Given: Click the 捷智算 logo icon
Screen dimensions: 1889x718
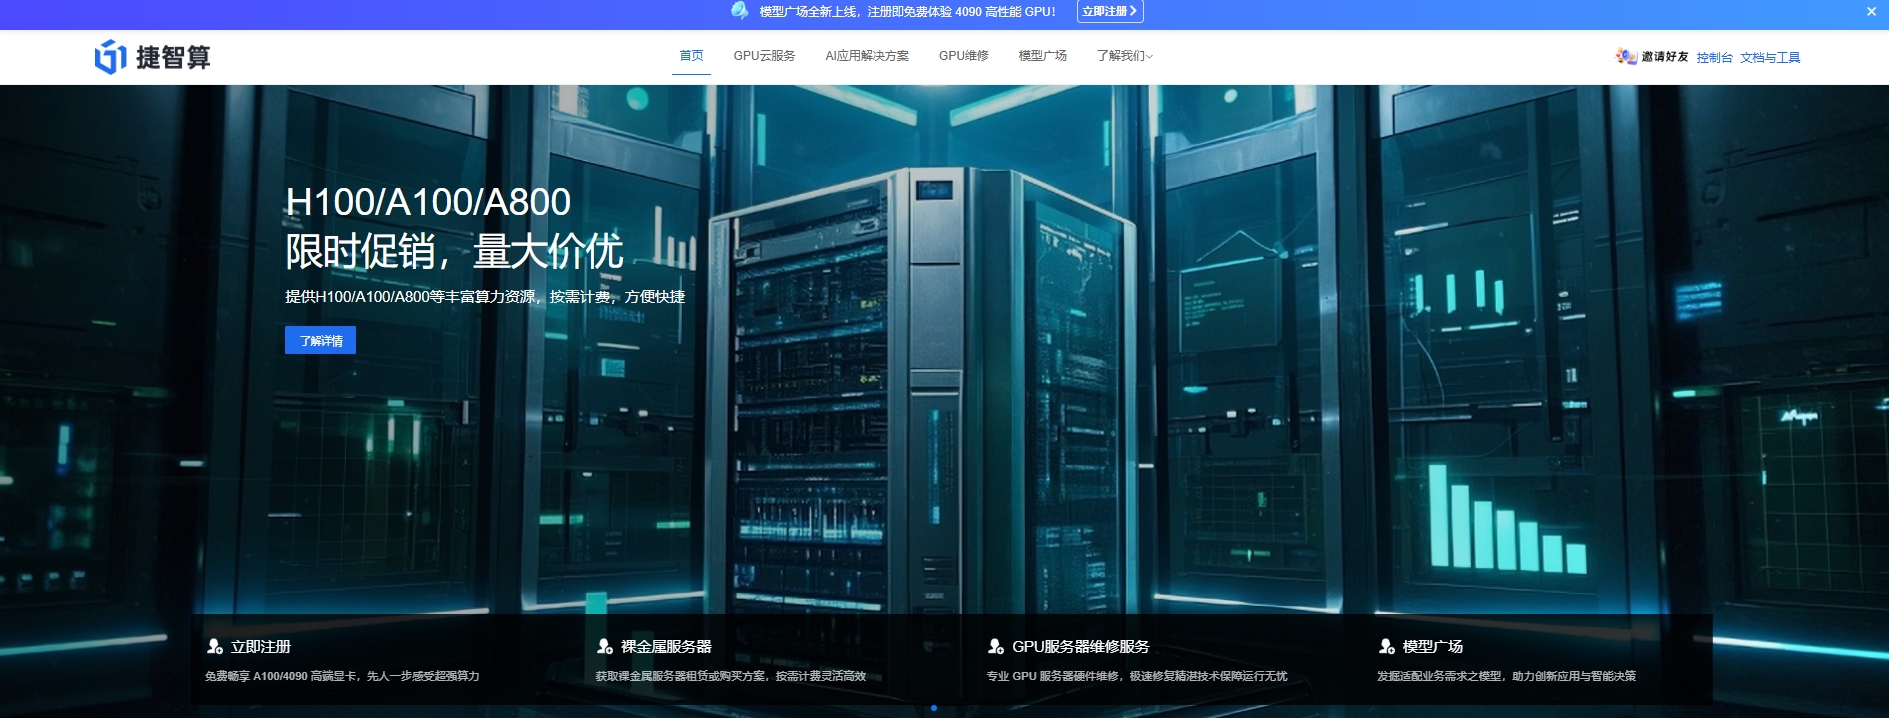Looking at the screenshot, I should tap(110, 57).
